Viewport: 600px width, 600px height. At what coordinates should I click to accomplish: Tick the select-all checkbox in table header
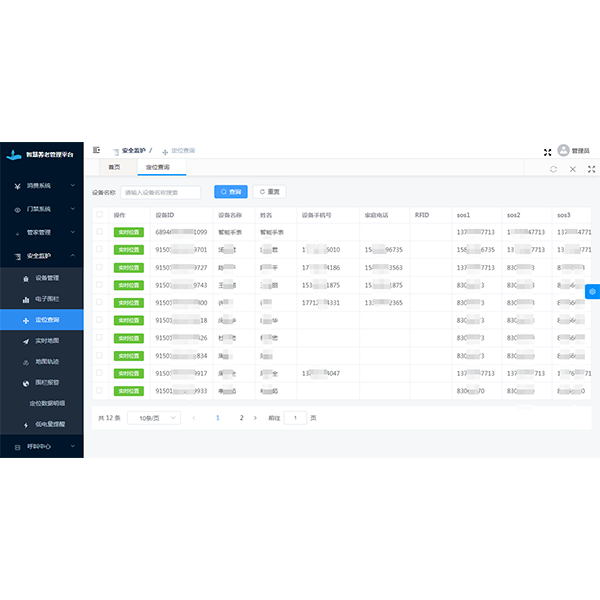[x=99, y=214]
